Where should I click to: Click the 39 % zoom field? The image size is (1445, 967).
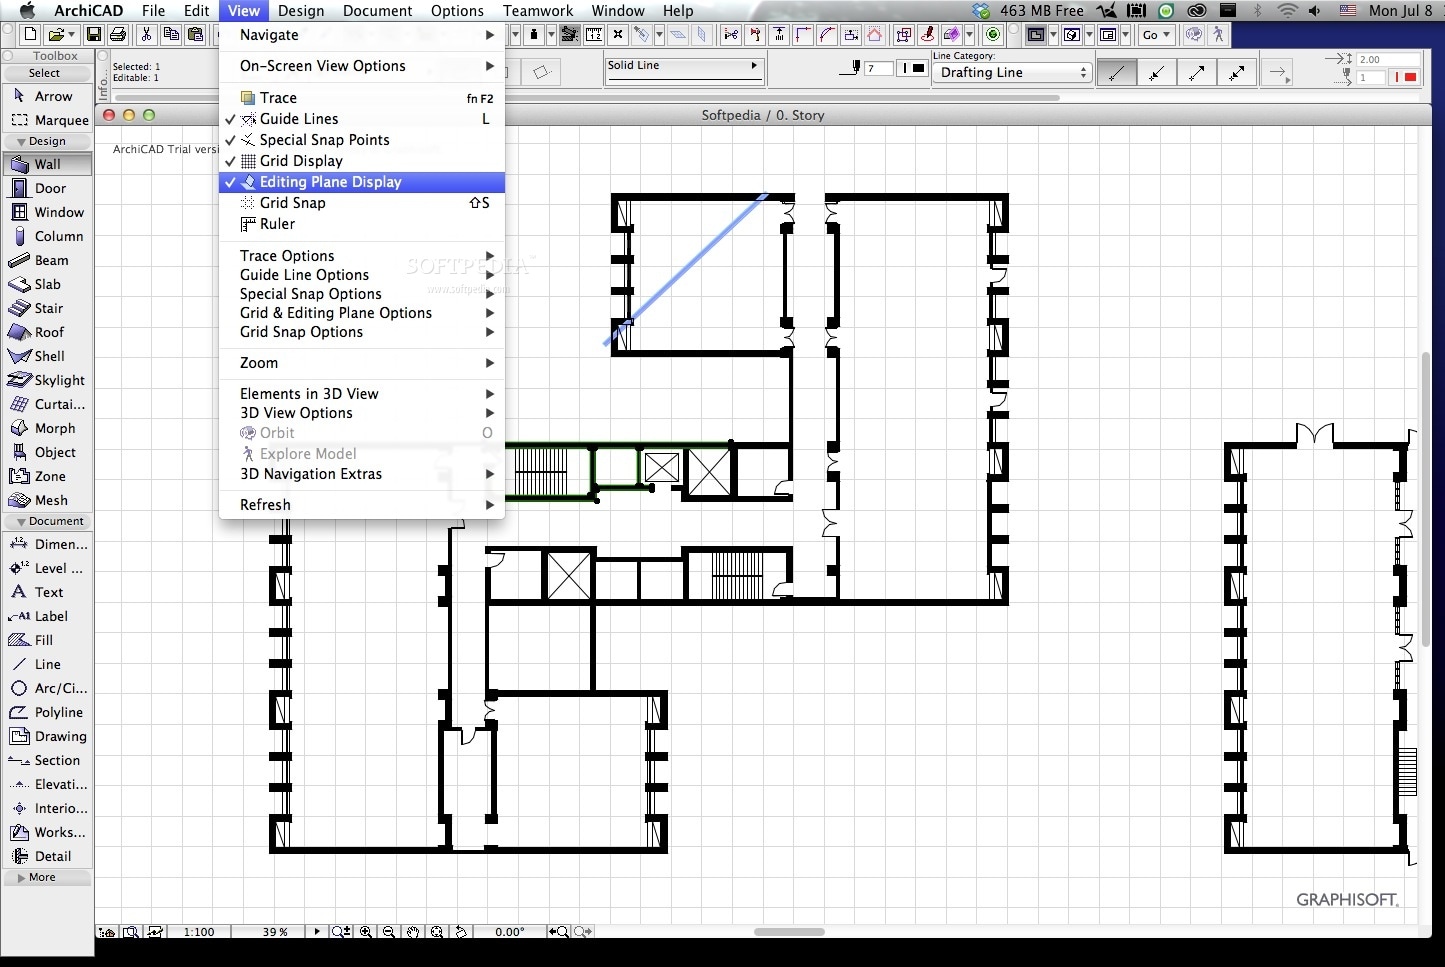pos(276,932)
